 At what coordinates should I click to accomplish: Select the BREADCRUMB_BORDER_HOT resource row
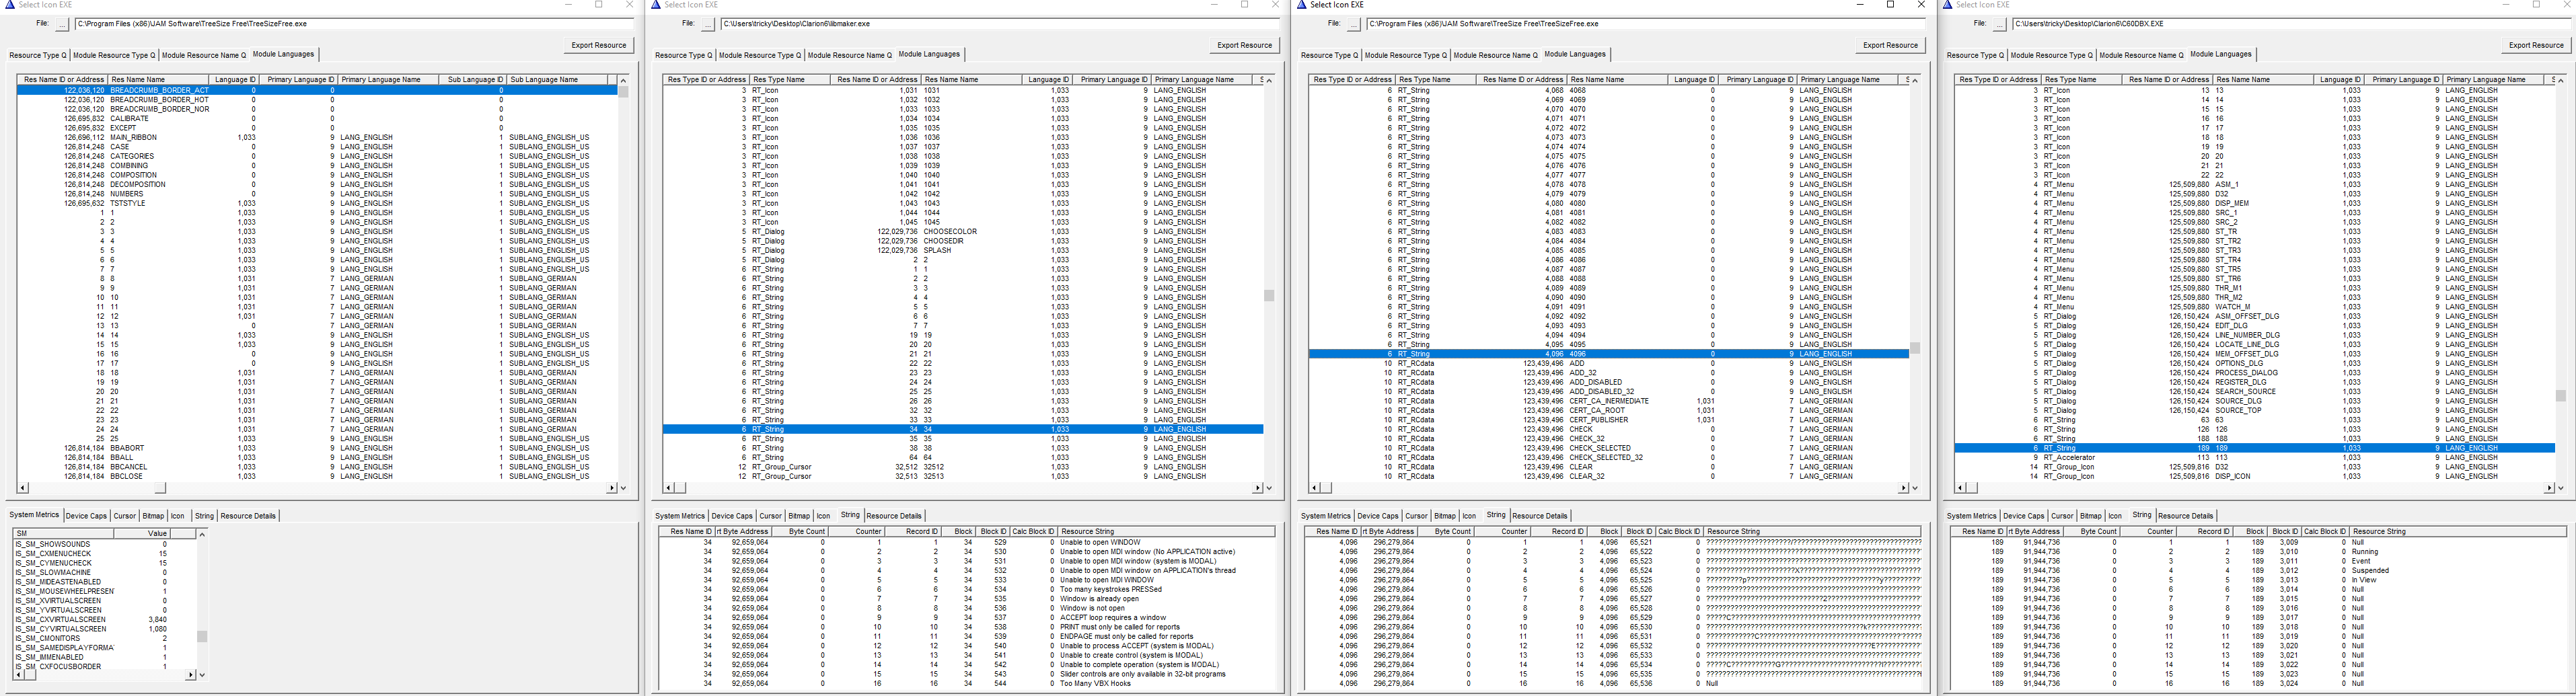[x=160, y=100]
